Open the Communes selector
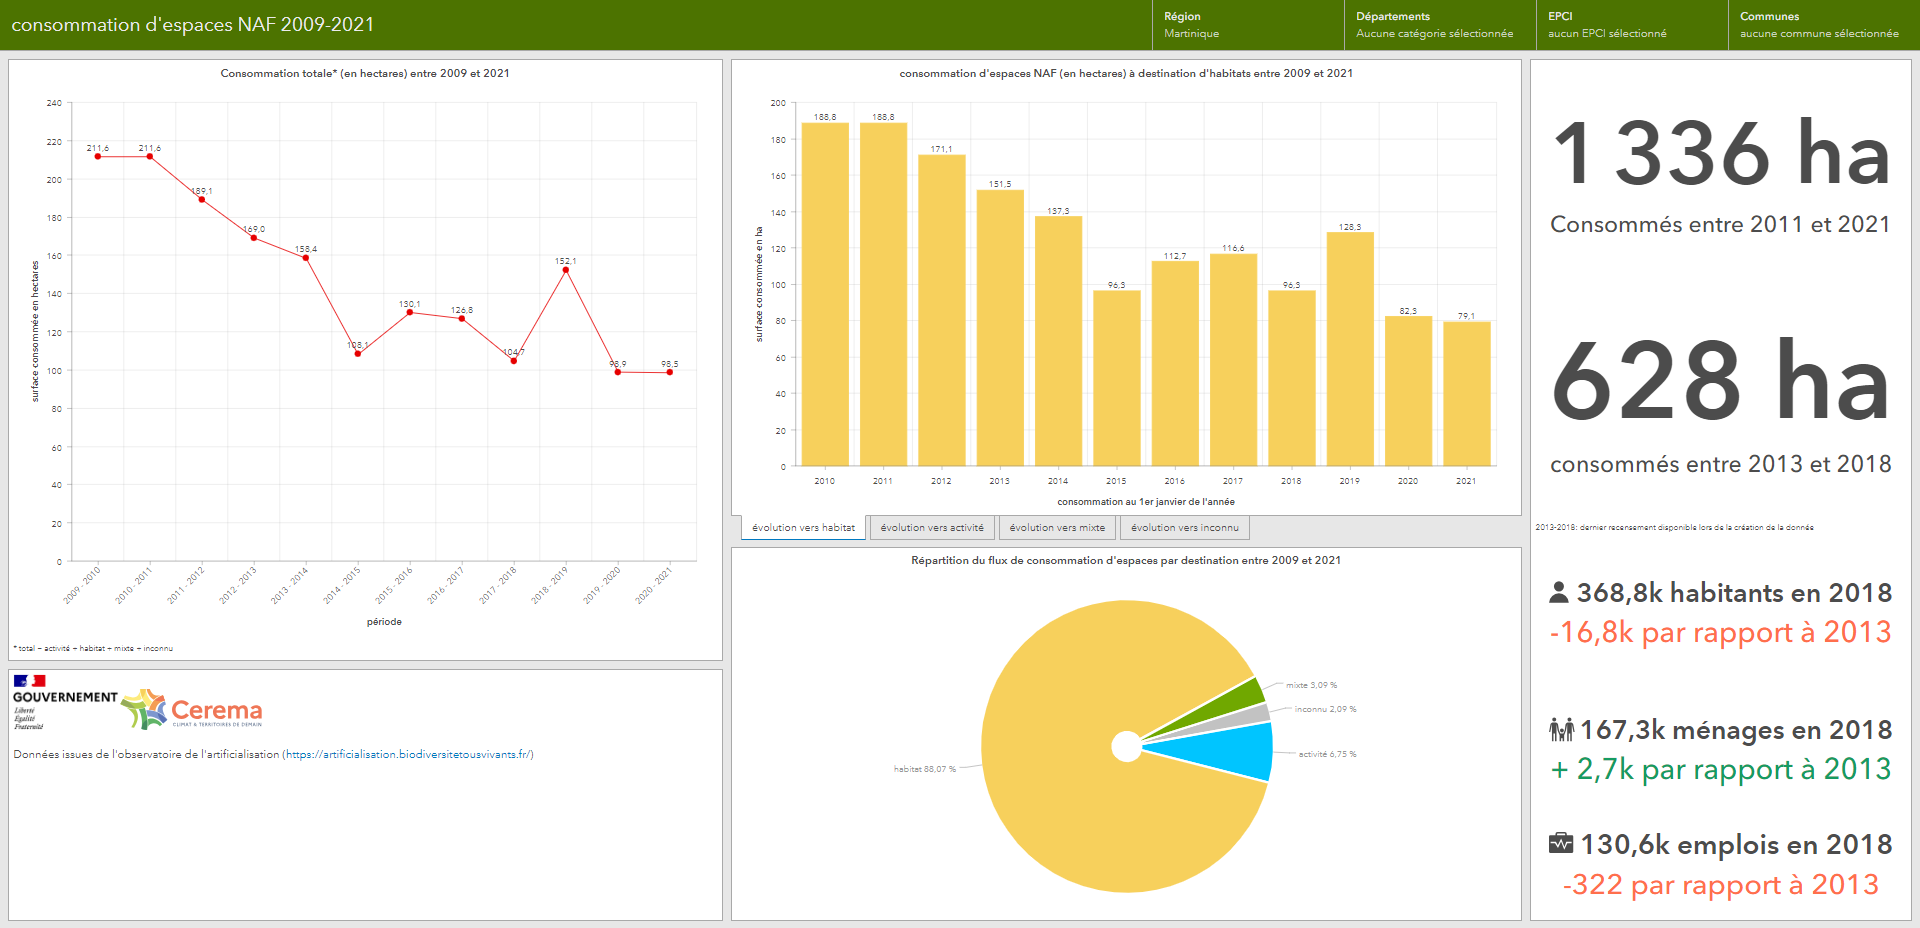The image size is (1920, 928). click(x=1823, y=25)
